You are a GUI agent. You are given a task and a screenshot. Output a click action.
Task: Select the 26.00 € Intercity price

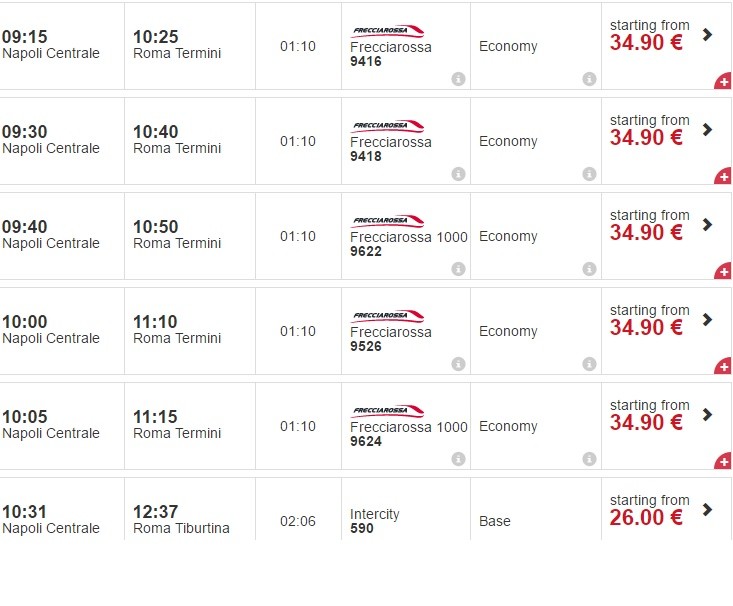tap(646, 518)
